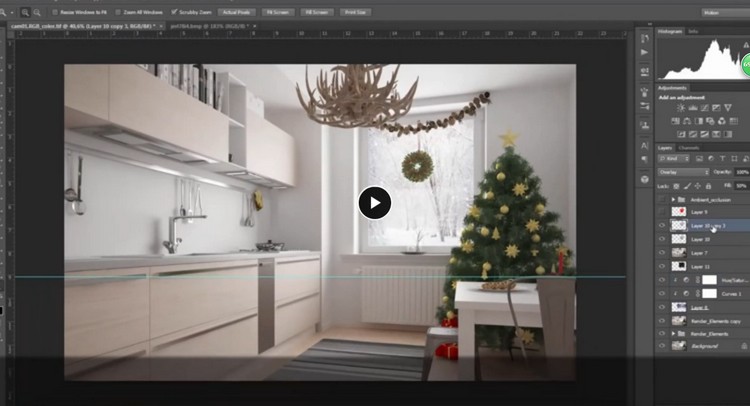Open the History panel icon
This screenshot has height=406, width=750.
pyautogui.click(x=644, y=39)
